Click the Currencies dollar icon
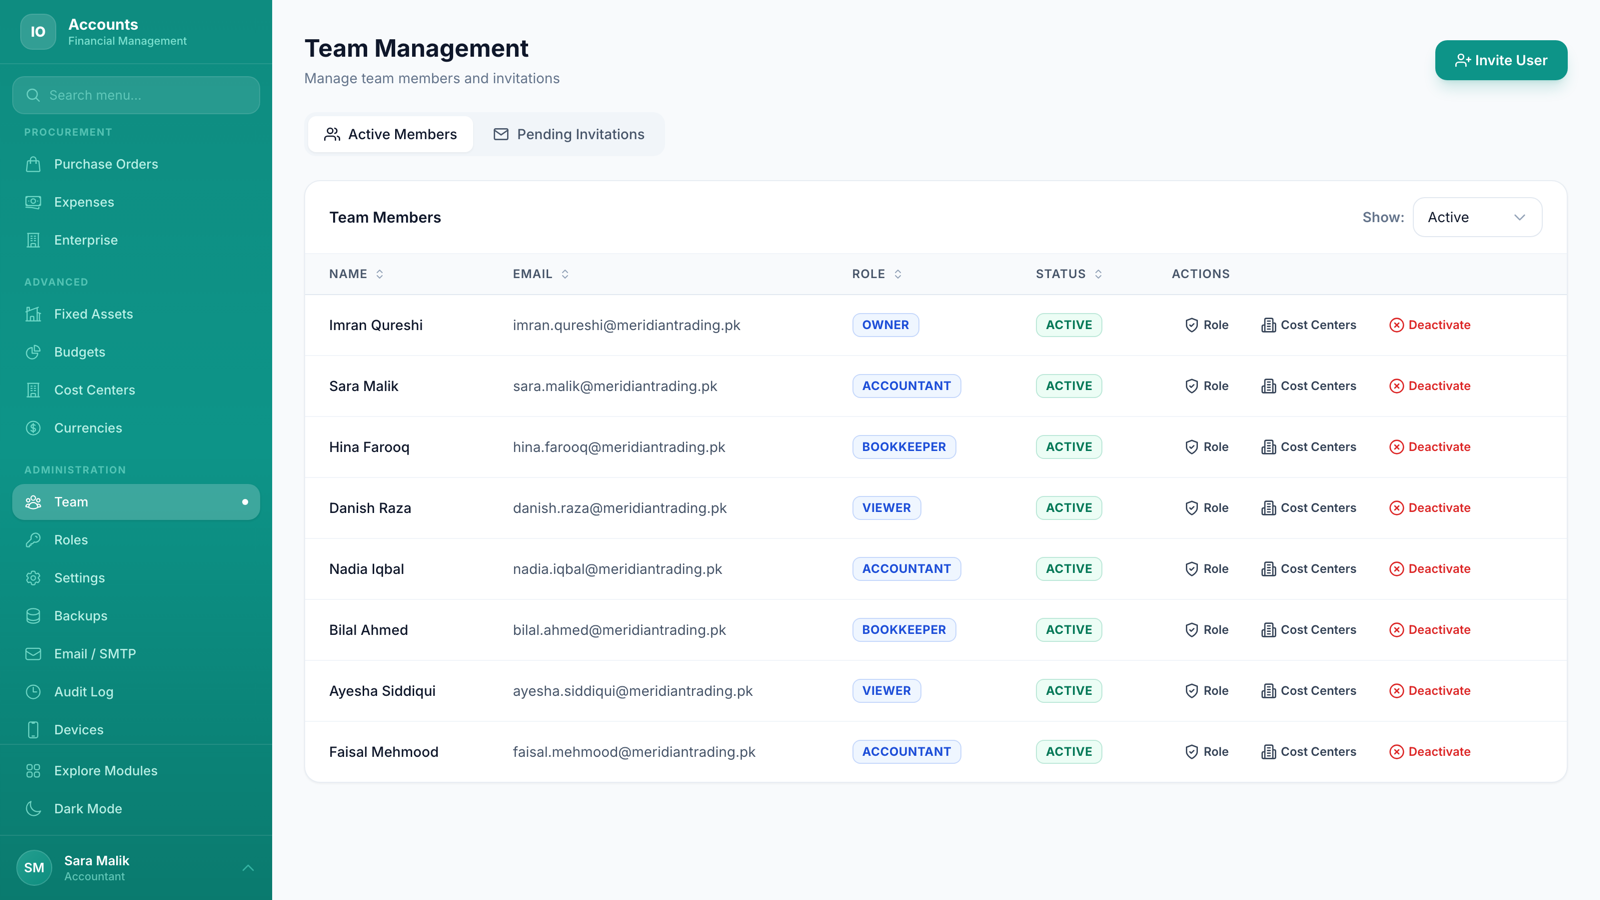 pos(33,428)
